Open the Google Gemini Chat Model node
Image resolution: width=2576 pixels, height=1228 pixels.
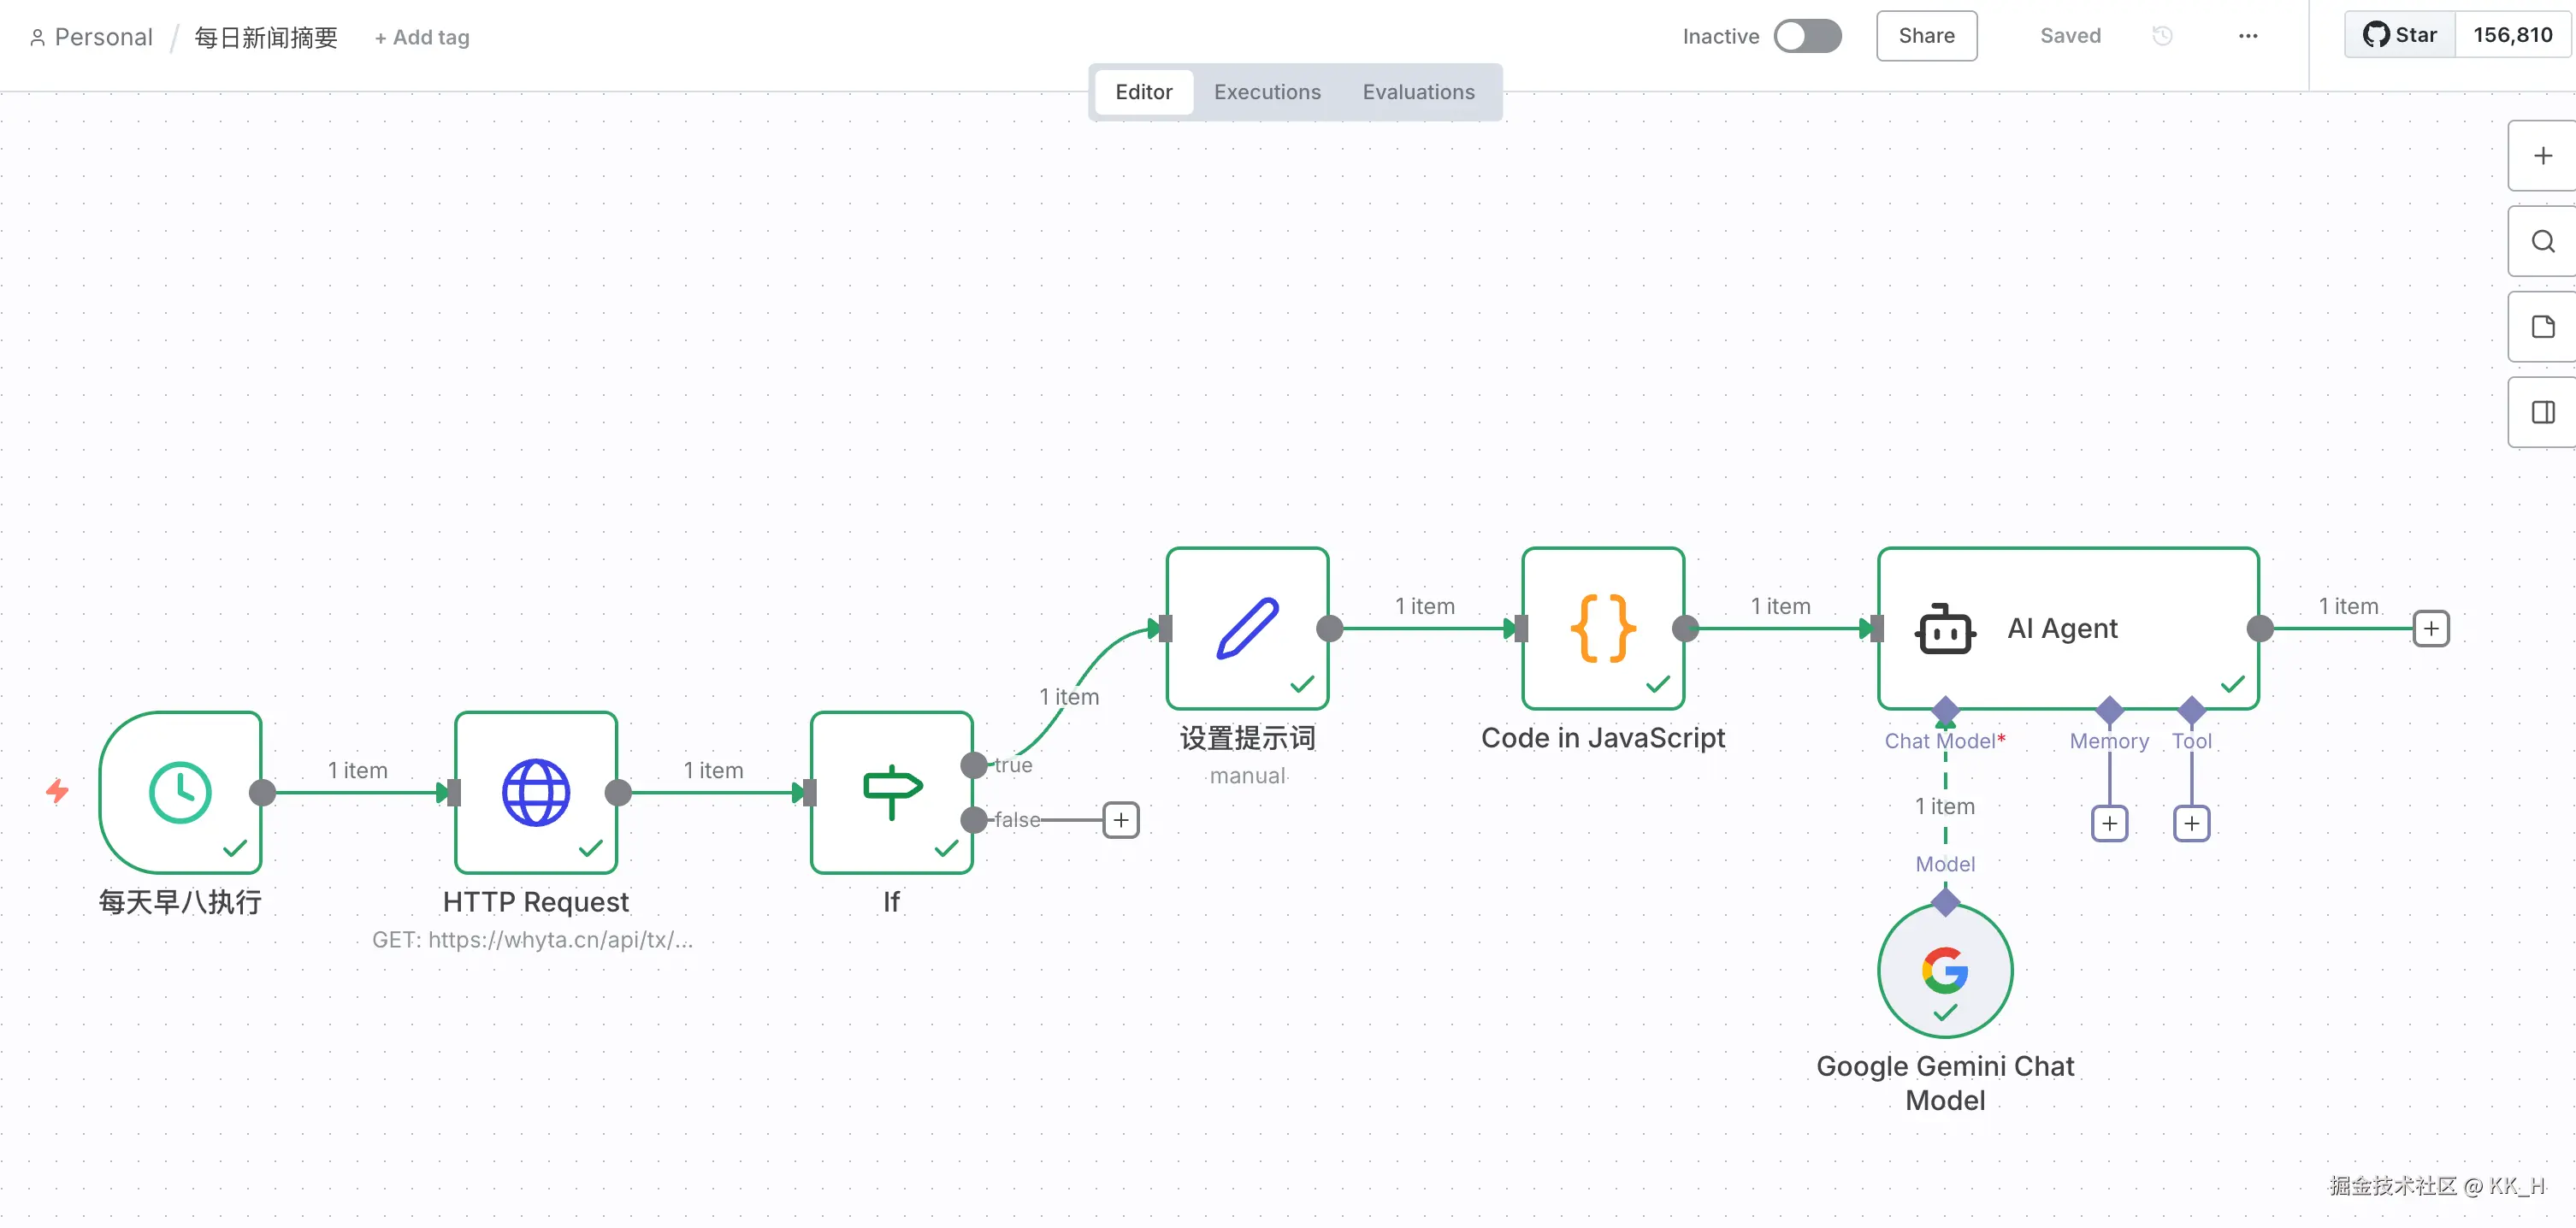1945,970
